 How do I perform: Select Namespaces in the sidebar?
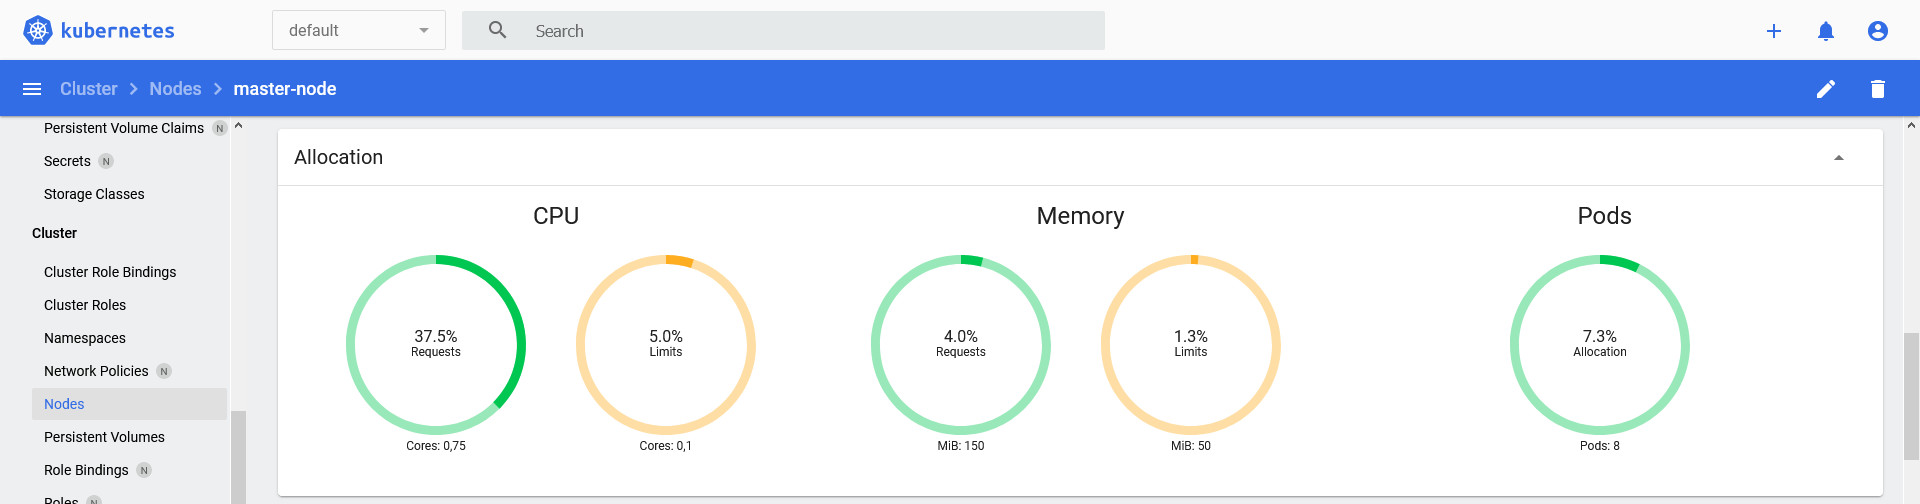click(x=85, y=338)
